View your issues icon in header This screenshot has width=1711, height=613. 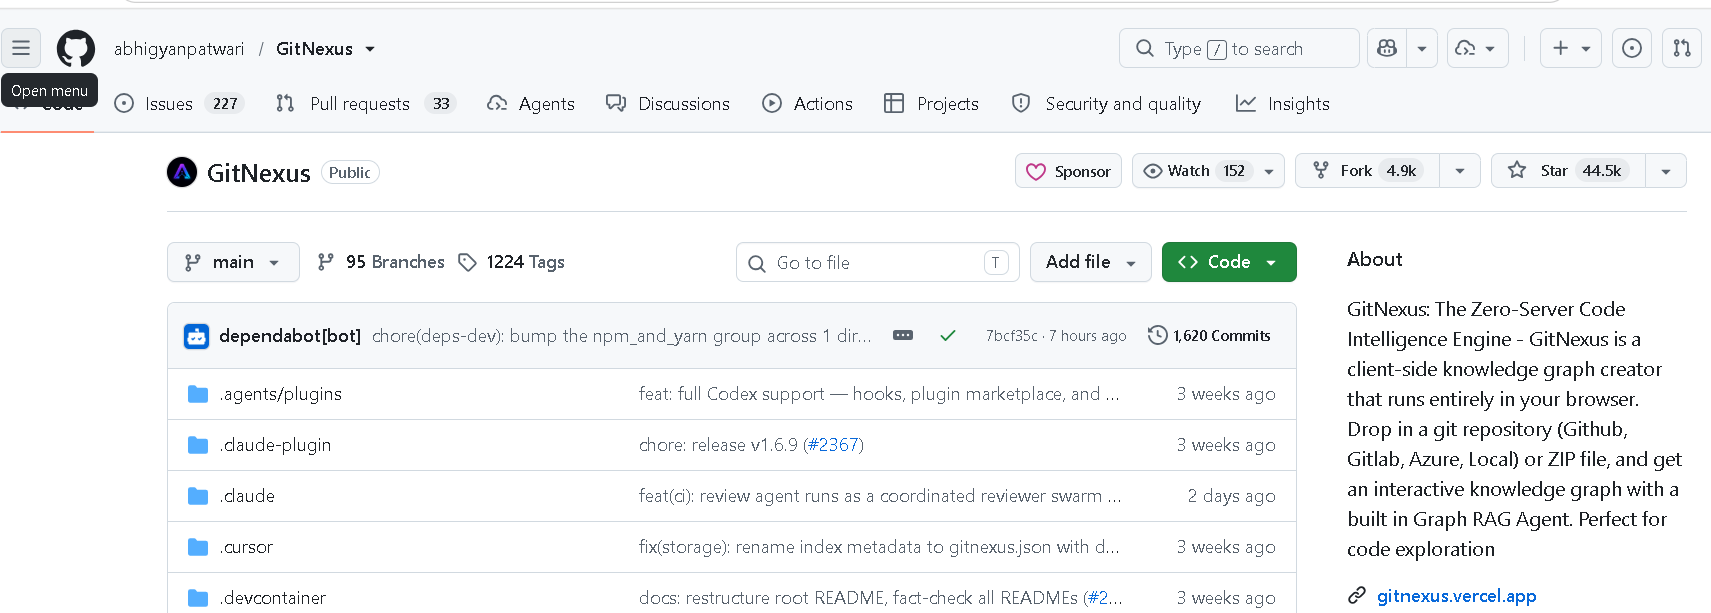coord(1632,48)
